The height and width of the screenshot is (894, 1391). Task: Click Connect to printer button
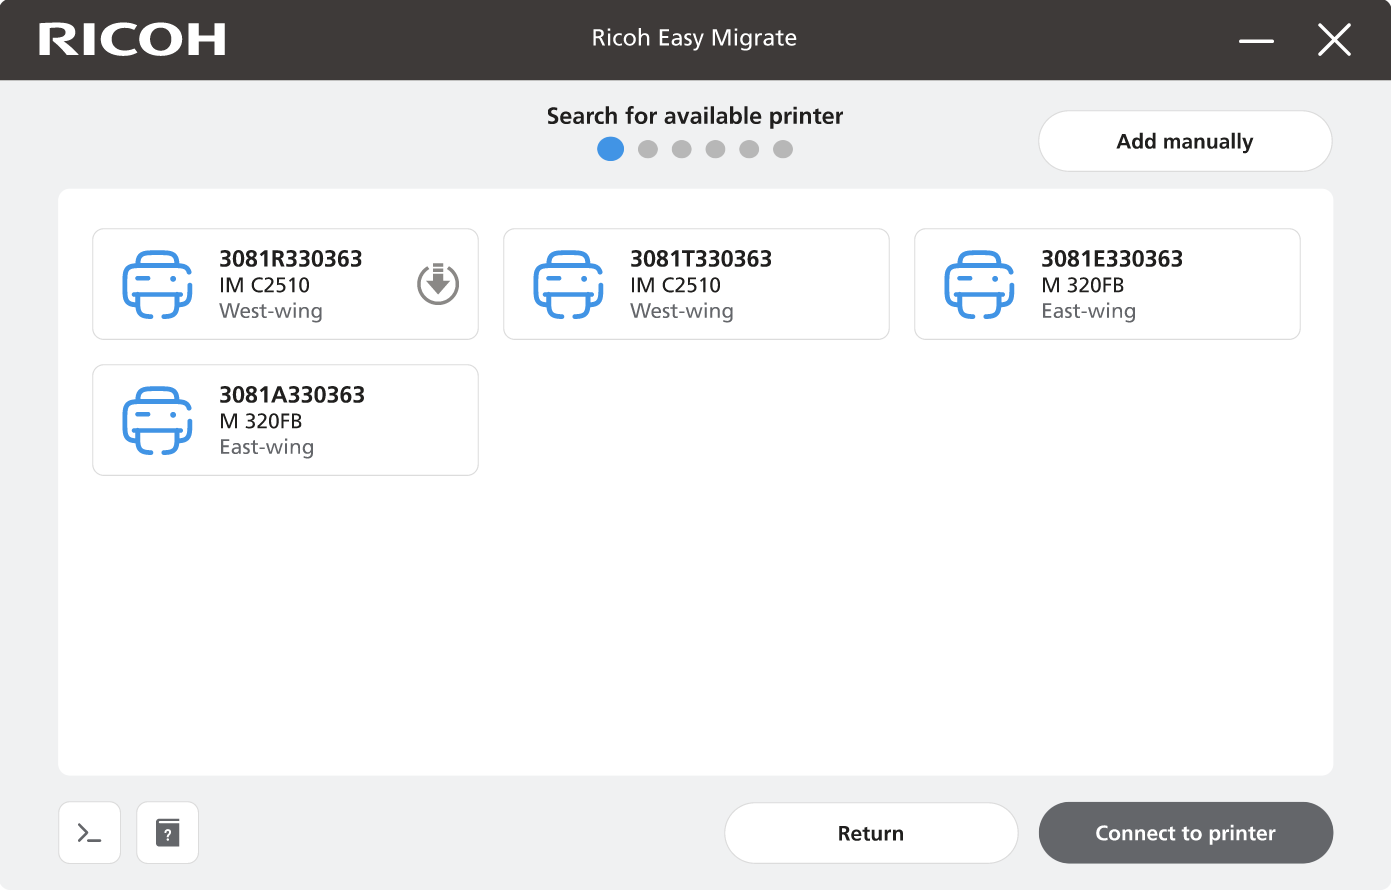[1185, 833]
